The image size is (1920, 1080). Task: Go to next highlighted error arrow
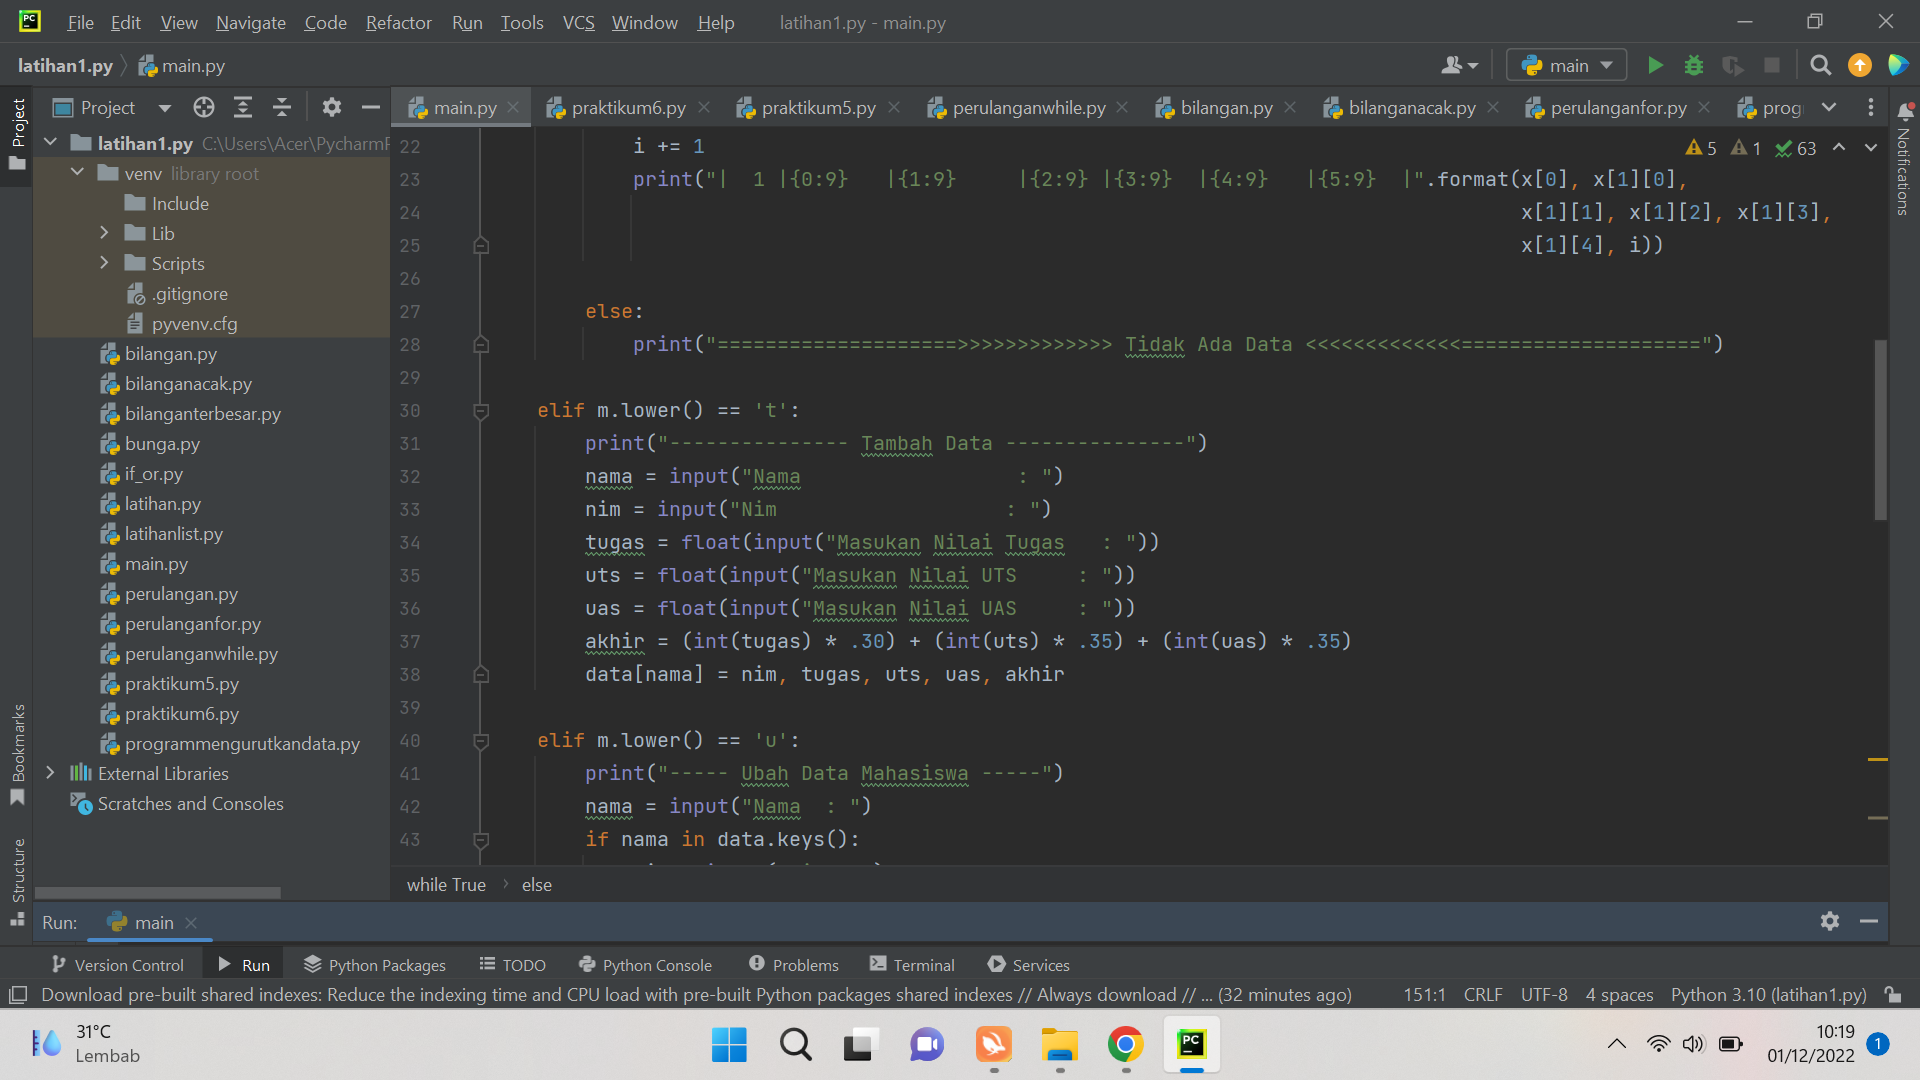pyautogui.click(x=1871, y=148)
